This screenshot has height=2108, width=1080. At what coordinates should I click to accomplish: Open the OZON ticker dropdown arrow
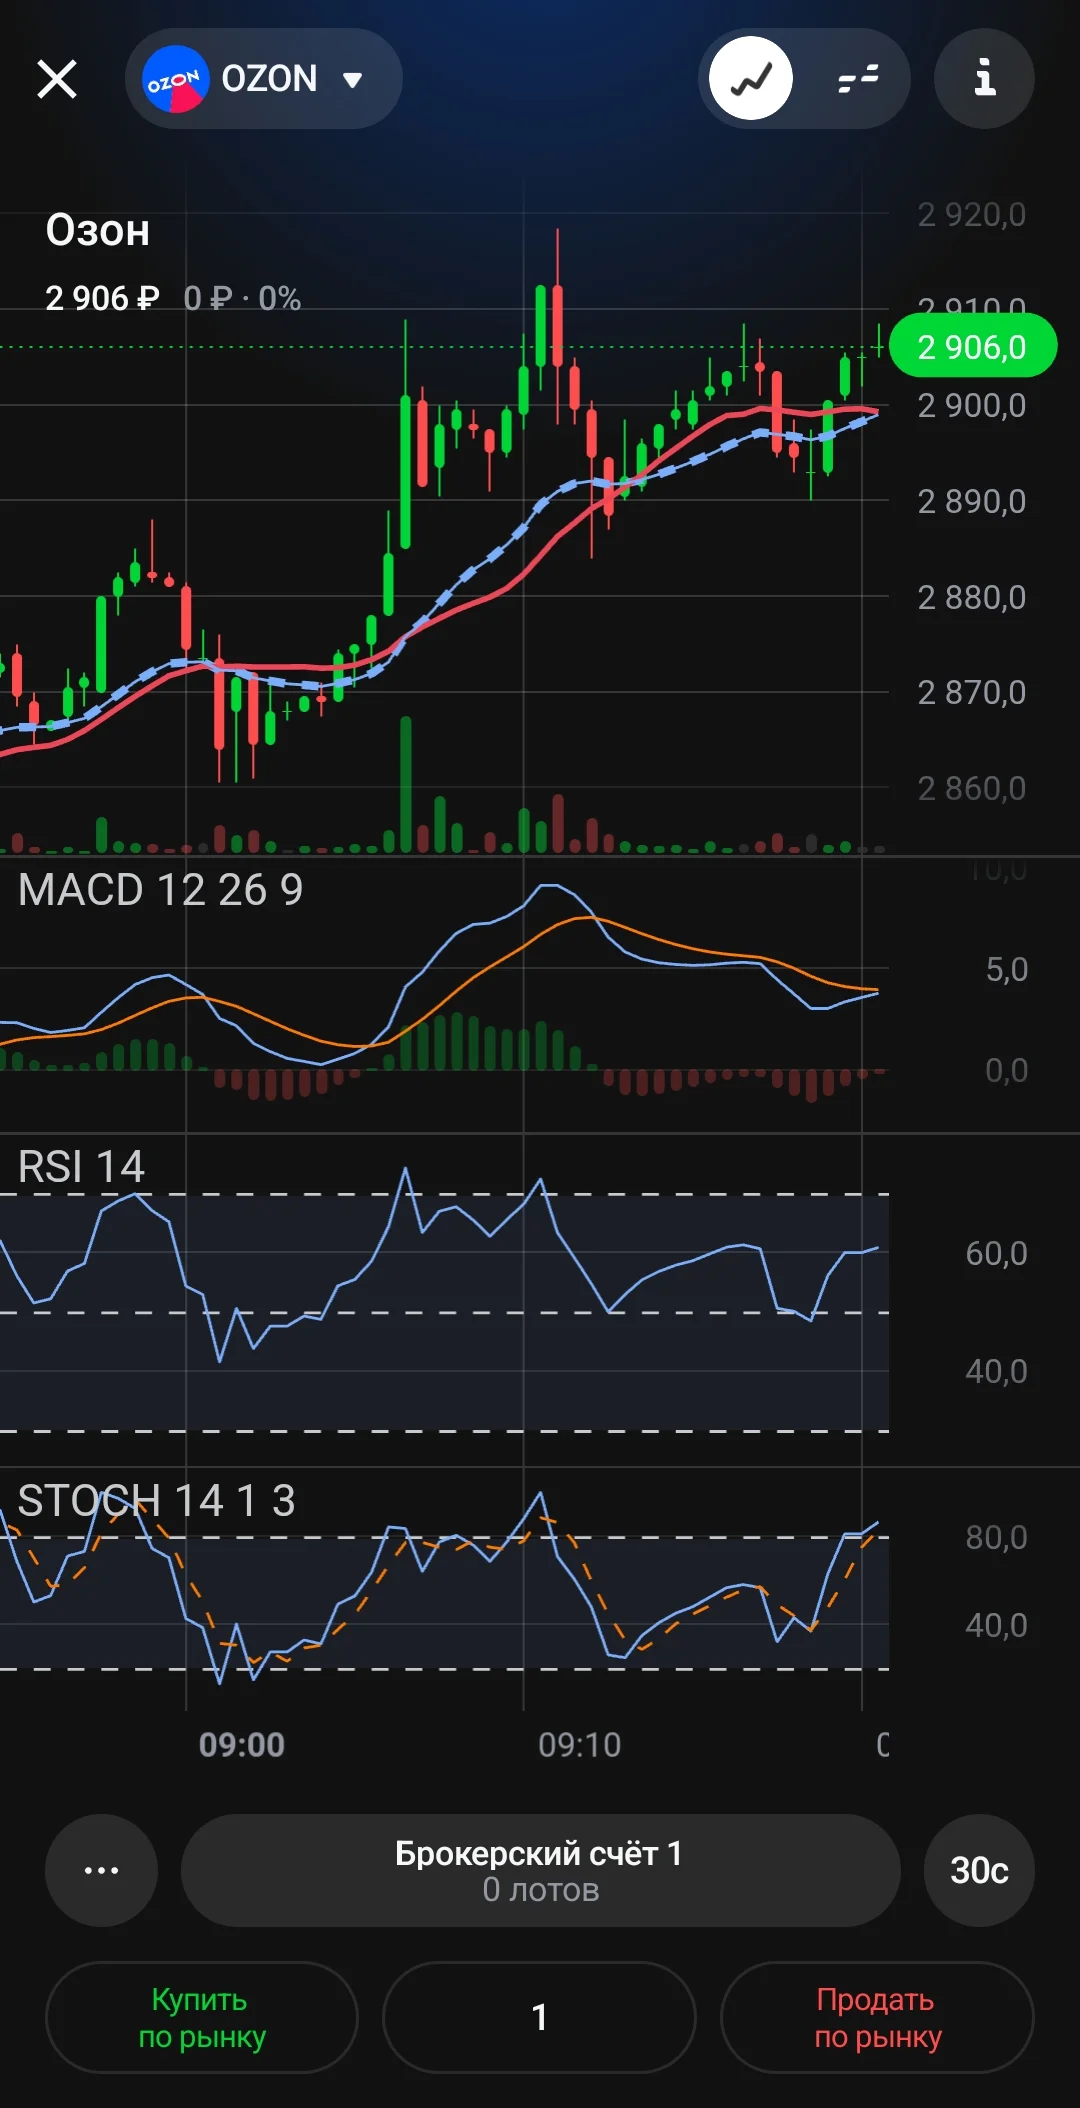(352, 80)
